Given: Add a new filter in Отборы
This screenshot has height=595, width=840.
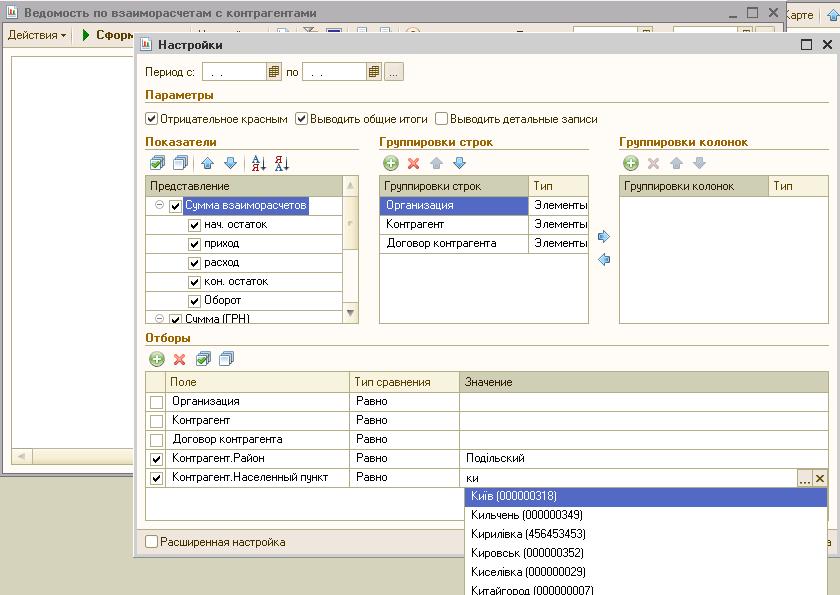Looking at the screenshot, I should point(156,359).
